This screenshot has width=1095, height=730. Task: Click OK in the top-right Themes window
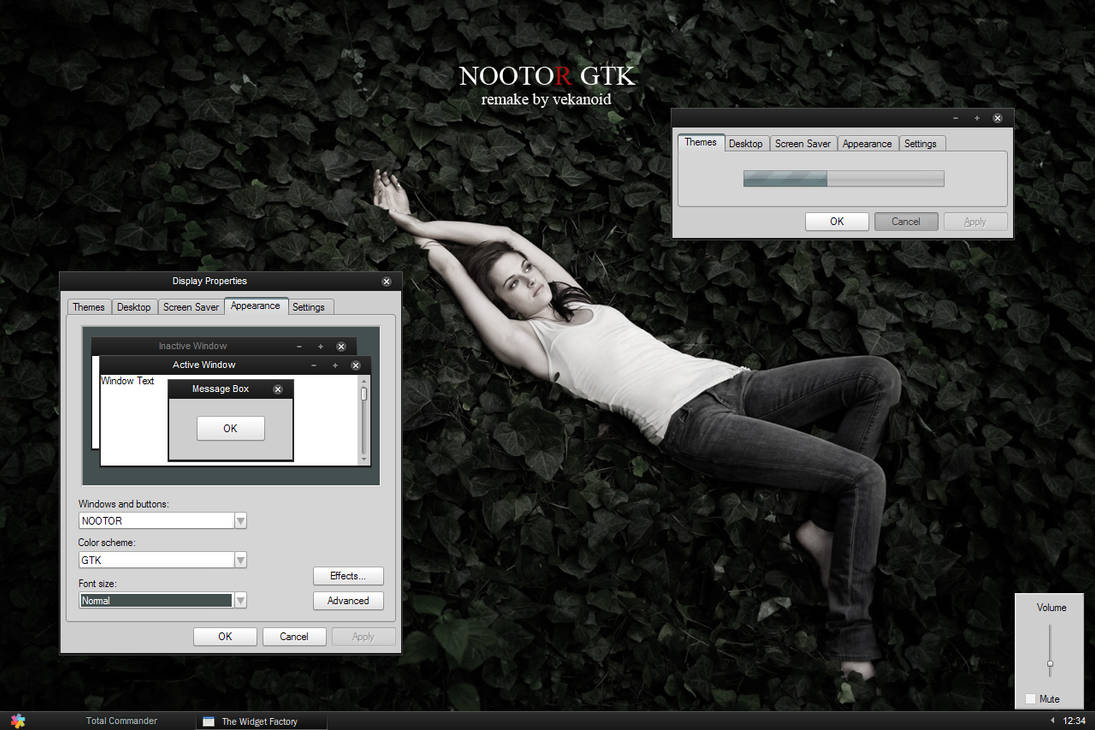click(x=837, y=221)
